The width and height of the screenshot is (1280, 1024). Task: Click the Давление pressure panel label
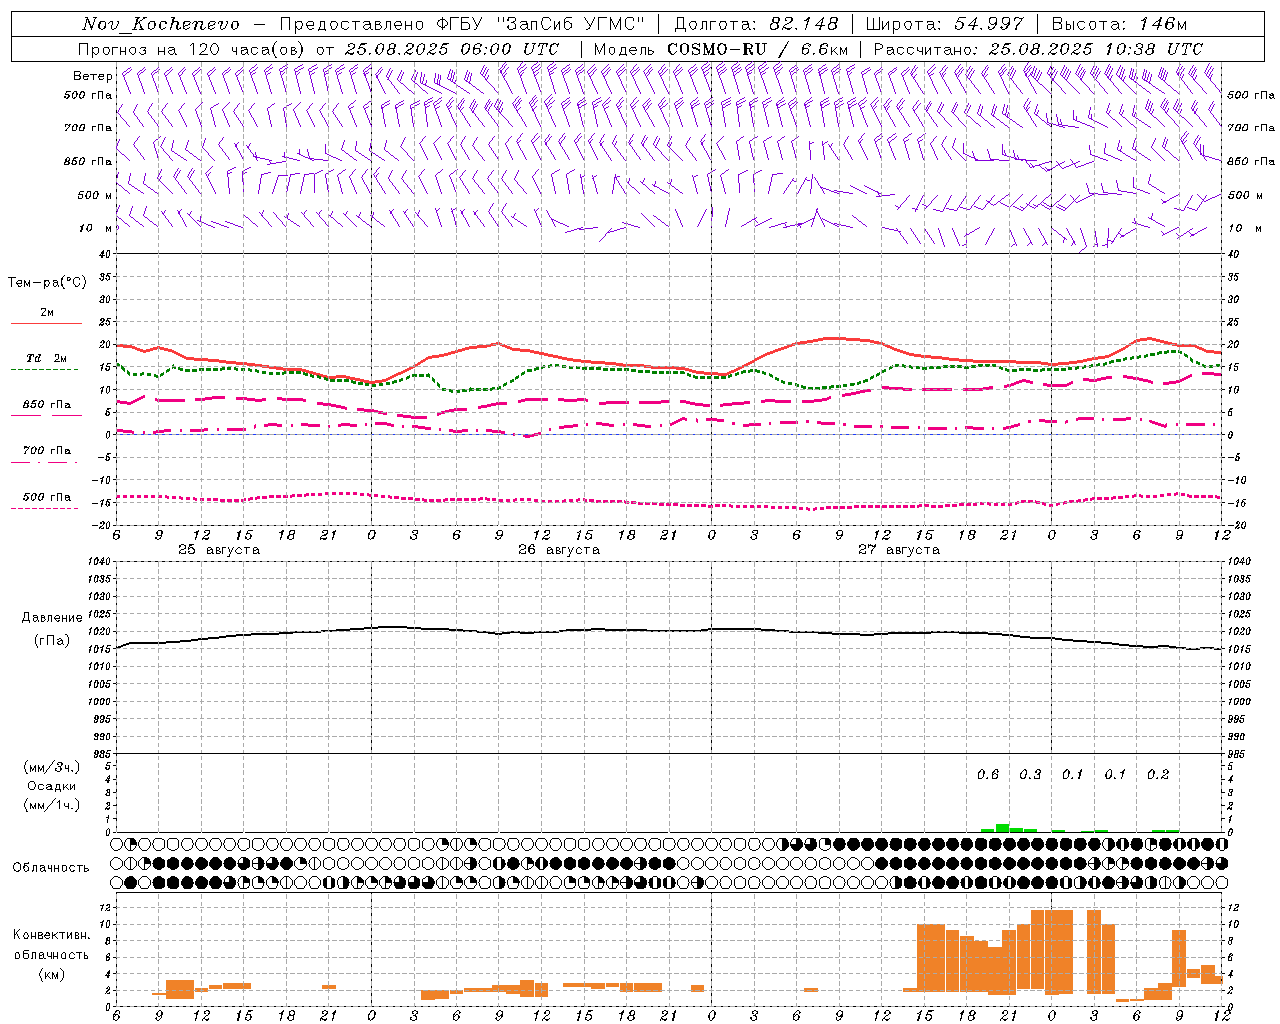pos(52,618)
